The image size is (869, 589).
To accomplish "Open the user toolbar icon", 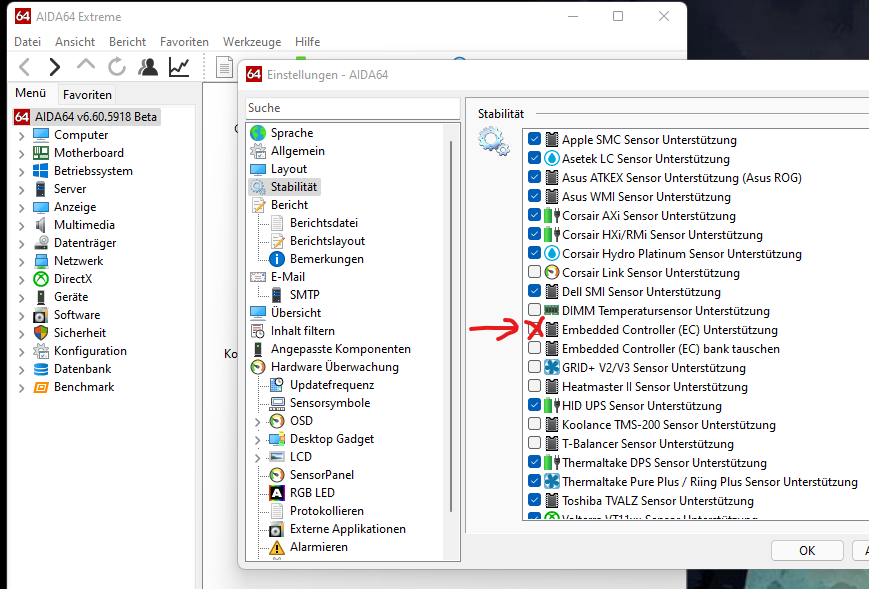I will pyautogui.click(x=148, y=67).
